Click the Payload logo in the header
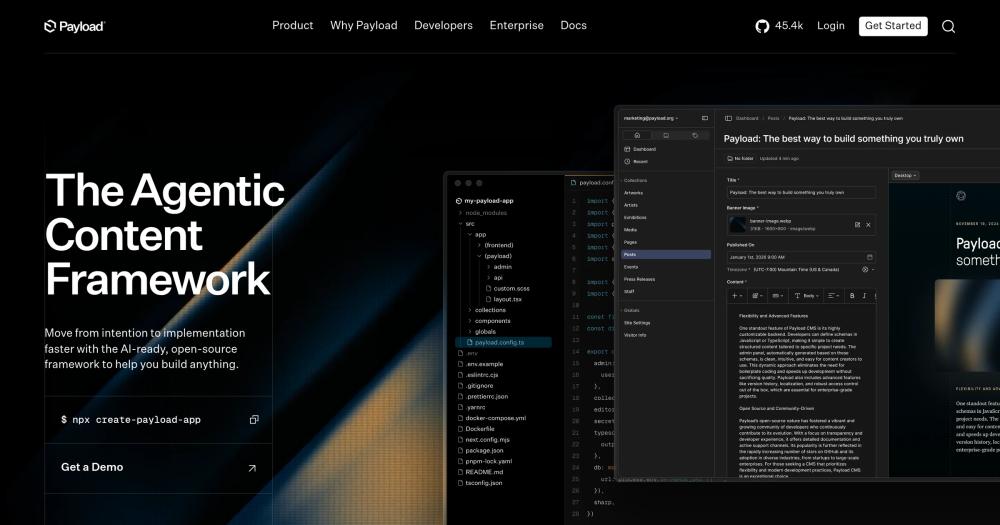Viewport: 1000px width, 525px height. coord(75,26)
